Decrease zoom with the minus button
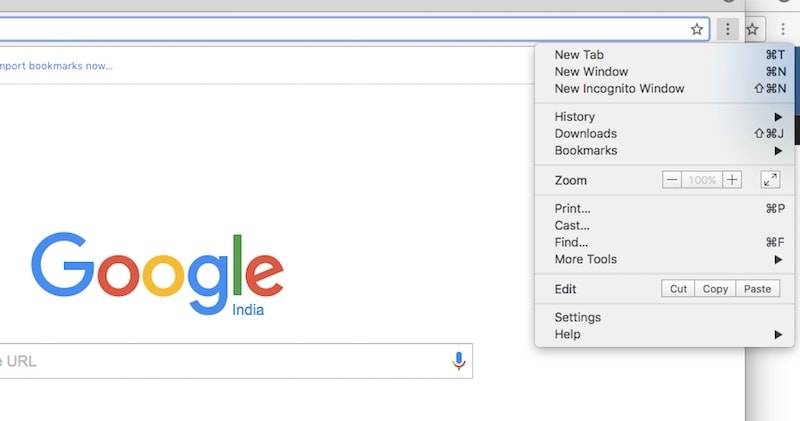800x421 pixels. coord(672,180)
